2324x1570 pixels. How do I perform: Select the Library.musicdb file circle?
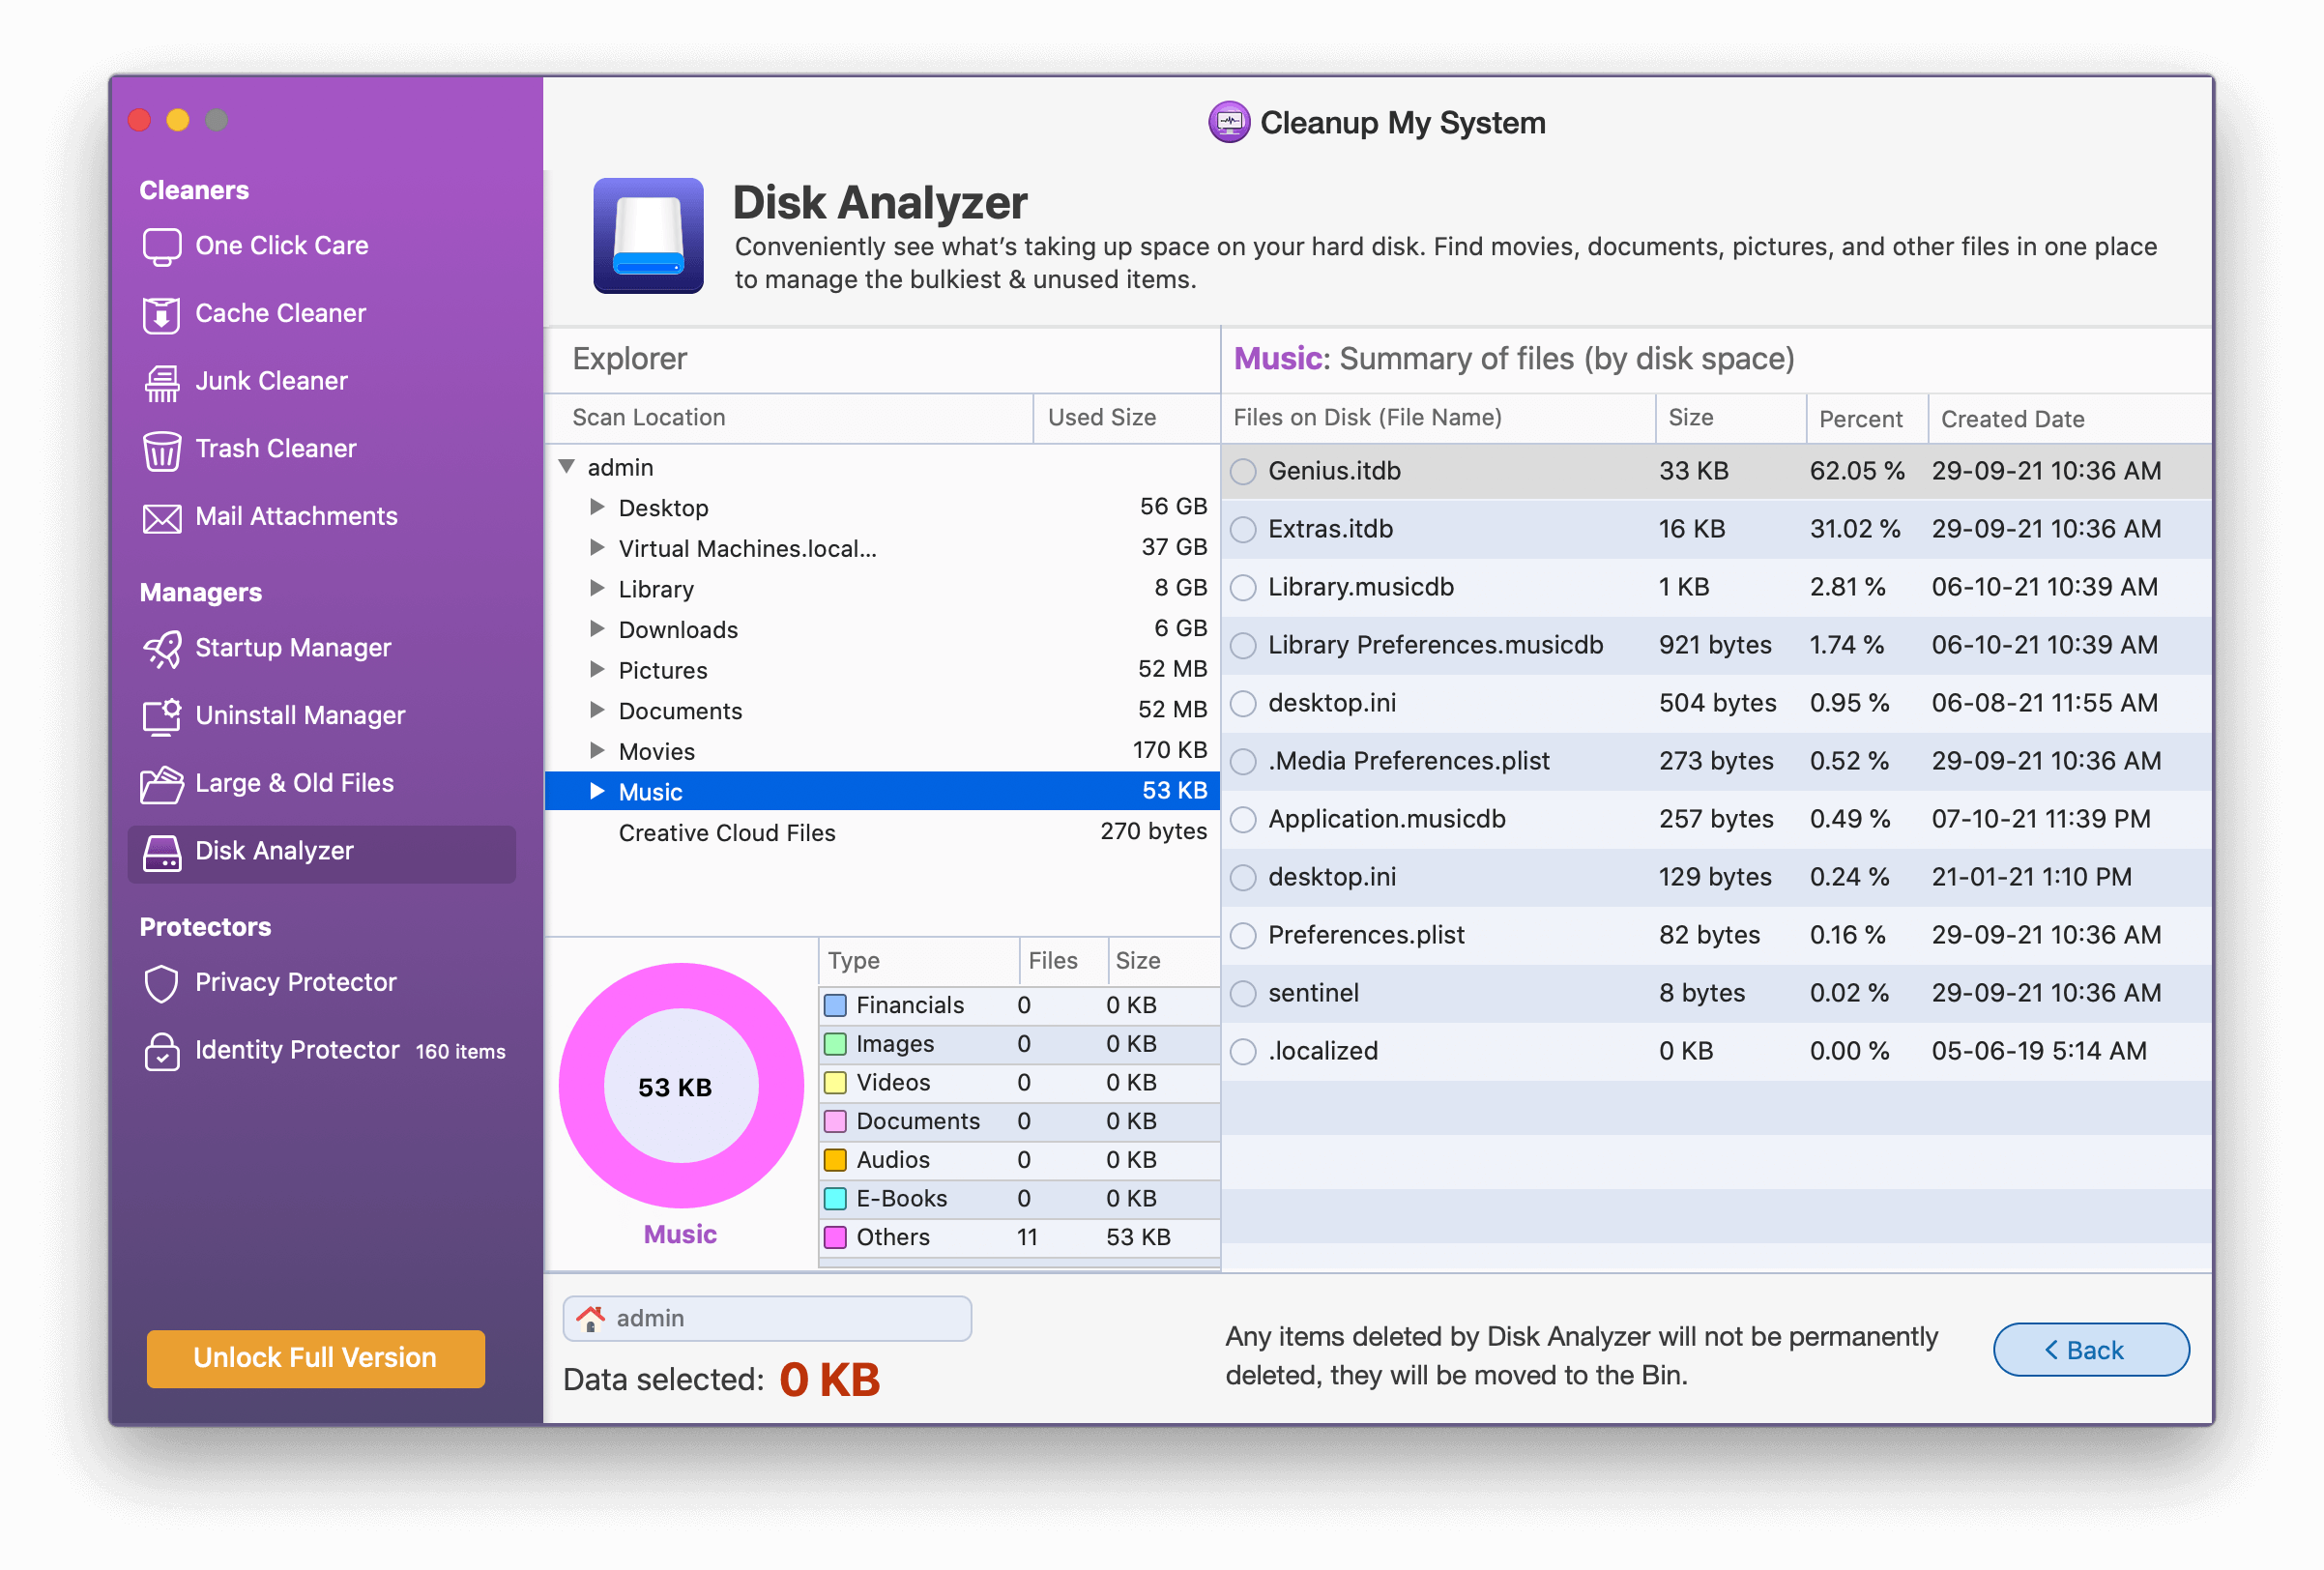(1243, 588)
